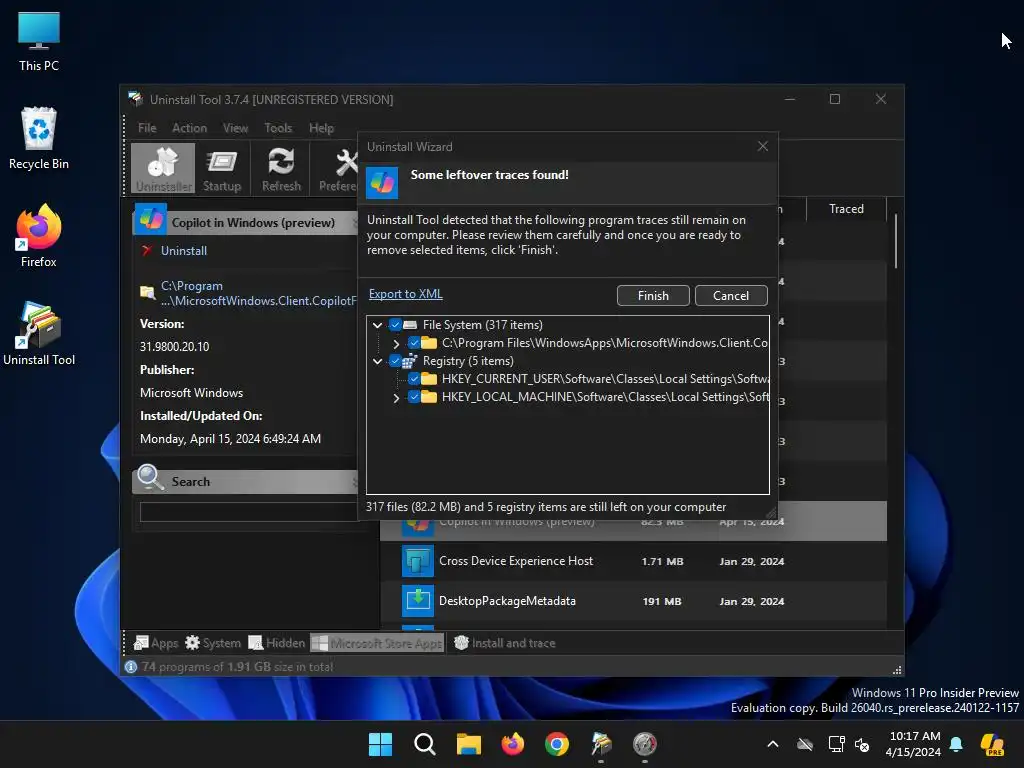Click the Uninstall link in details panel
1024x768 pixels.
pyautogui.click(x=184, y=251)
